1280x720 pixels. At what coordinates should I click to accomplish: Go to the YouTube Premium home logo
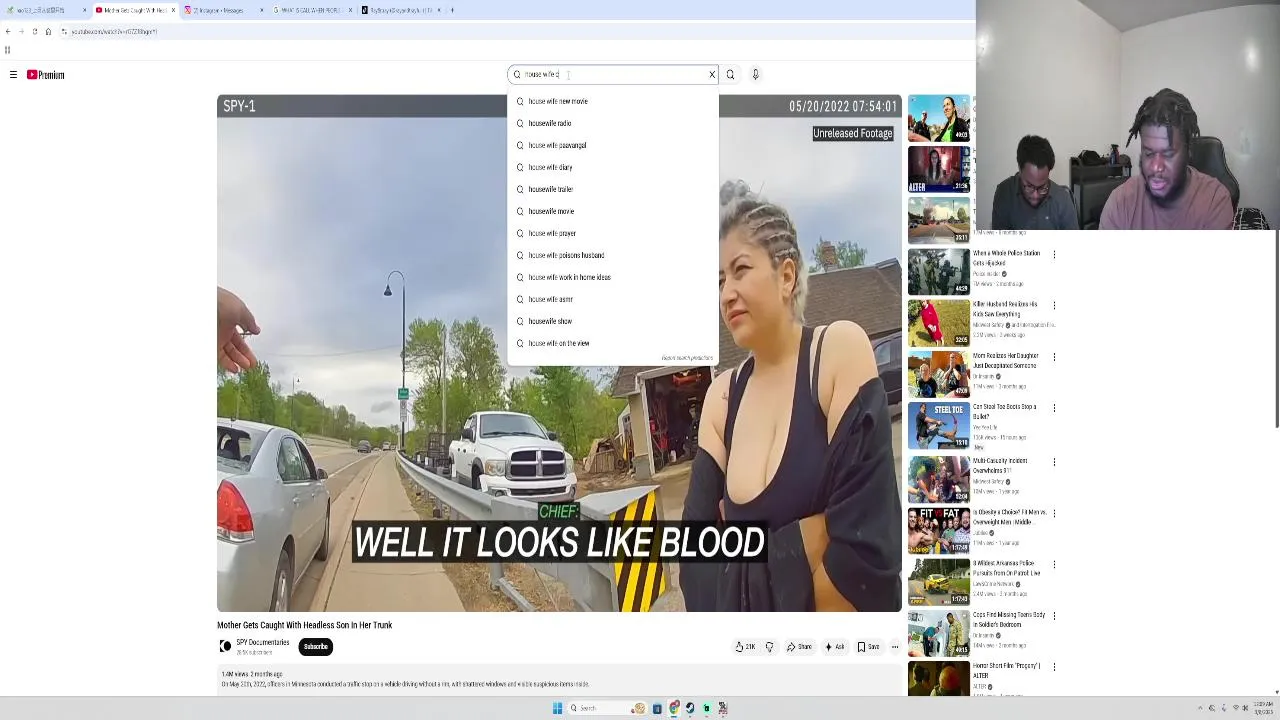pyautogui.click(x=45, y=75)
